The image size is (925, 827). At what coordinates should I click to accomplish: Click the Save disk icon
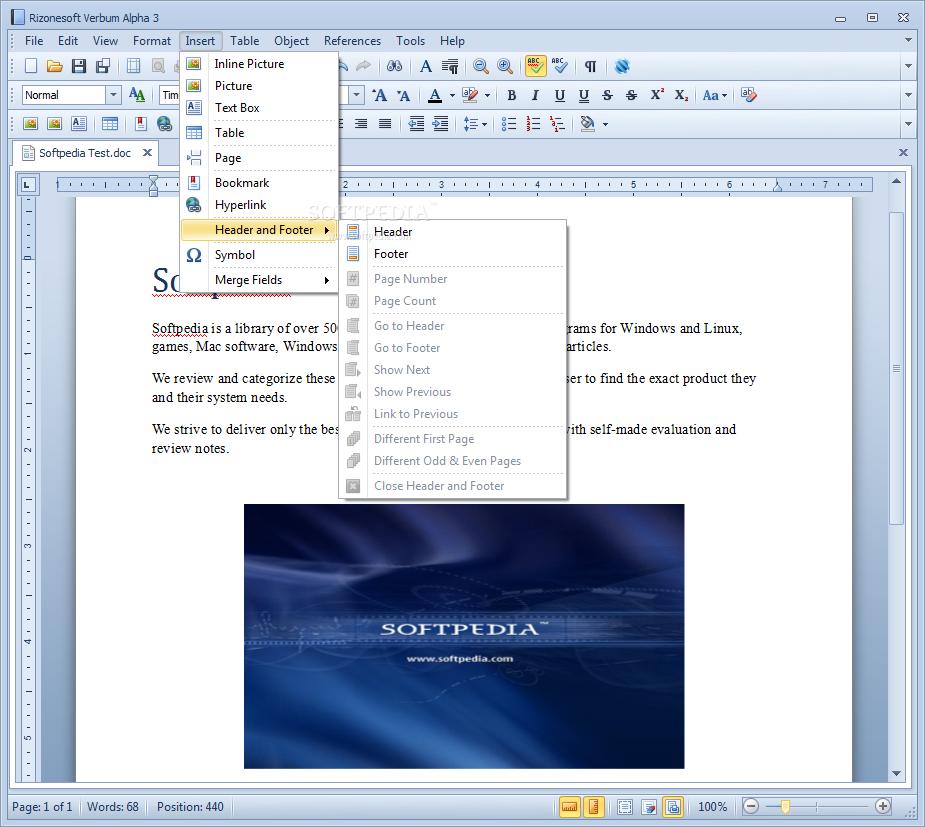pos(79,66)
